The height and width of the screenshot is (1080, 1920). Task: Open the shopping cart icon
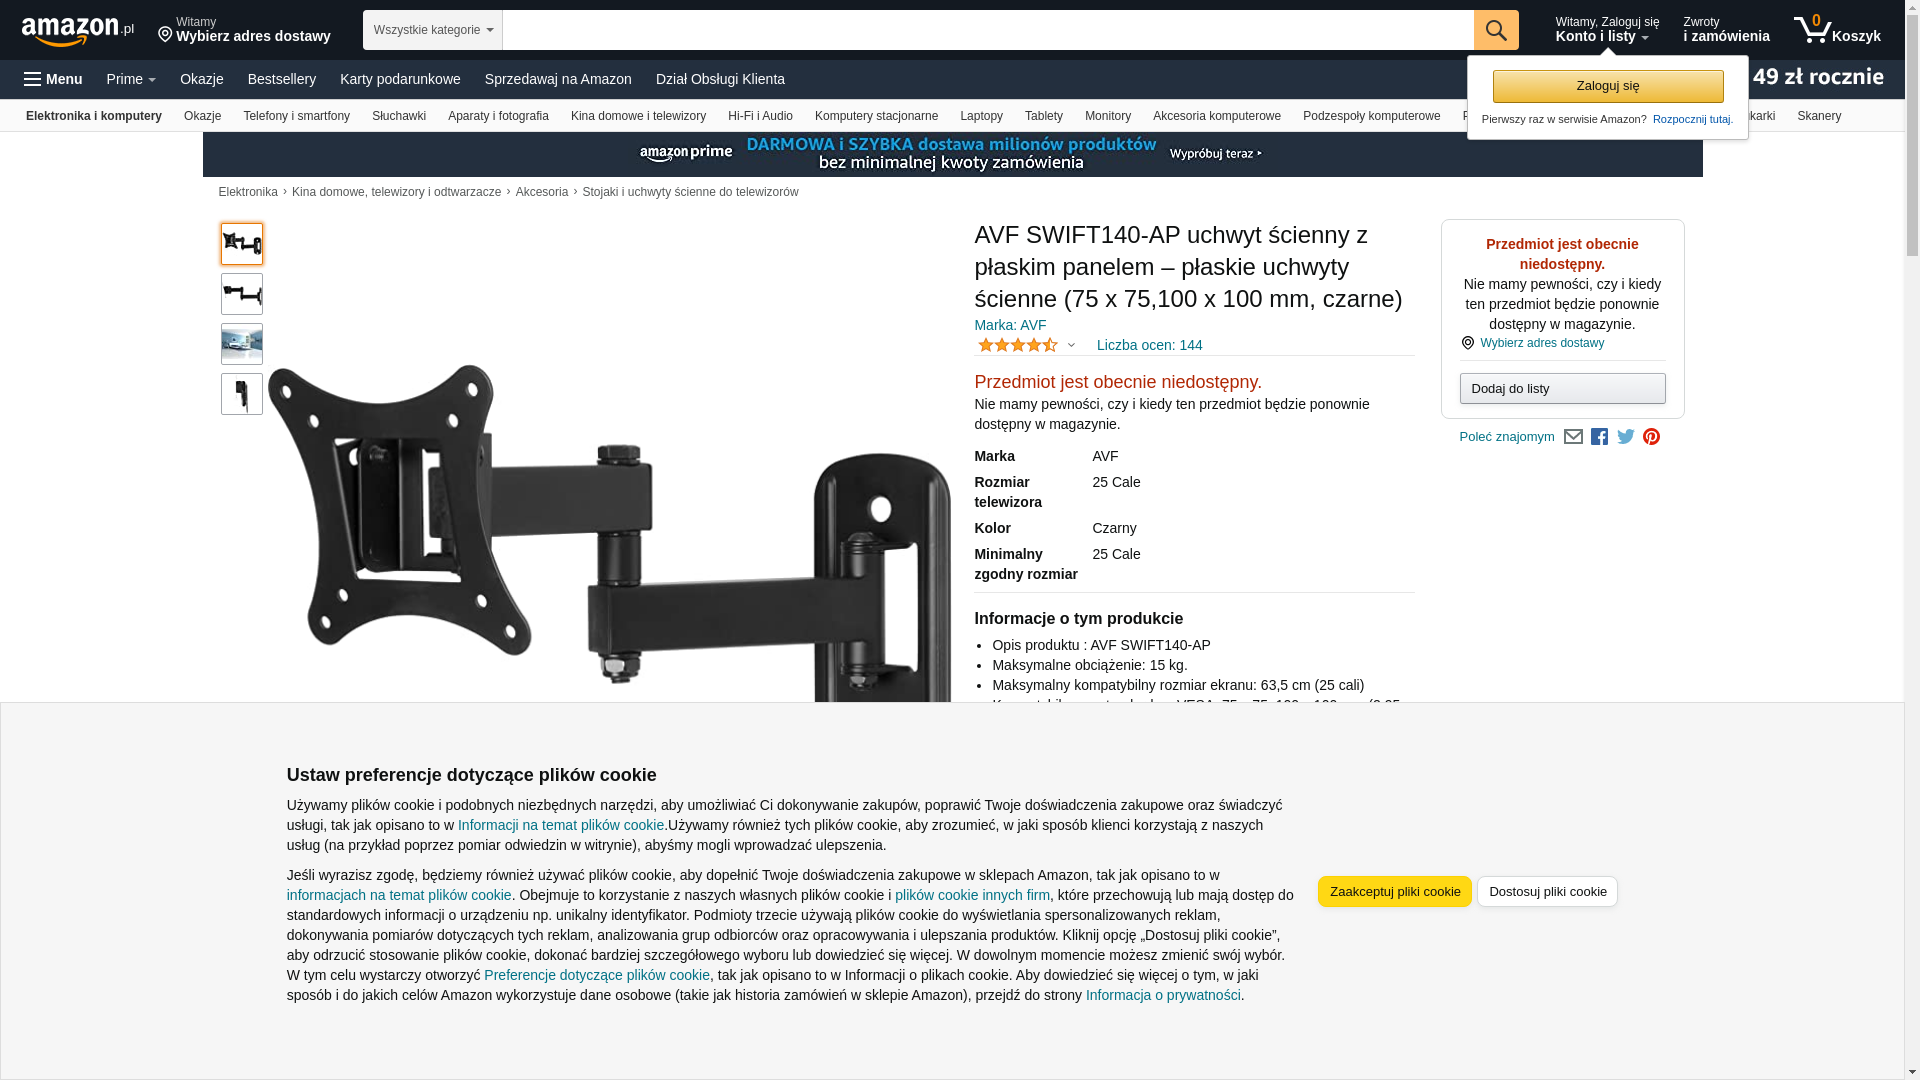(1837, 30)
